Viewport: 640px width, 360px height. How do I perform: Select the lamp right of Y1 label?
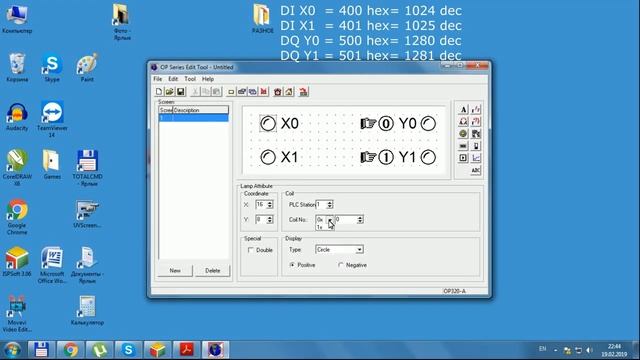tap(428, 157)
